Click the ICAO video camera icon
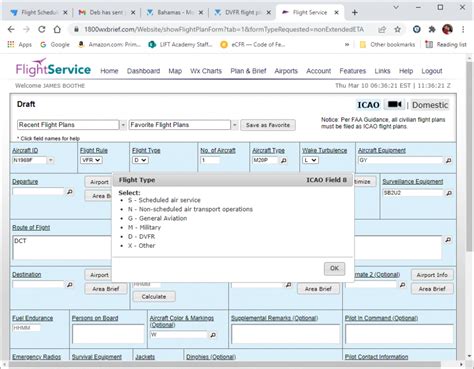This screenshot has height=369, width=474. click(x=394, y=104)
